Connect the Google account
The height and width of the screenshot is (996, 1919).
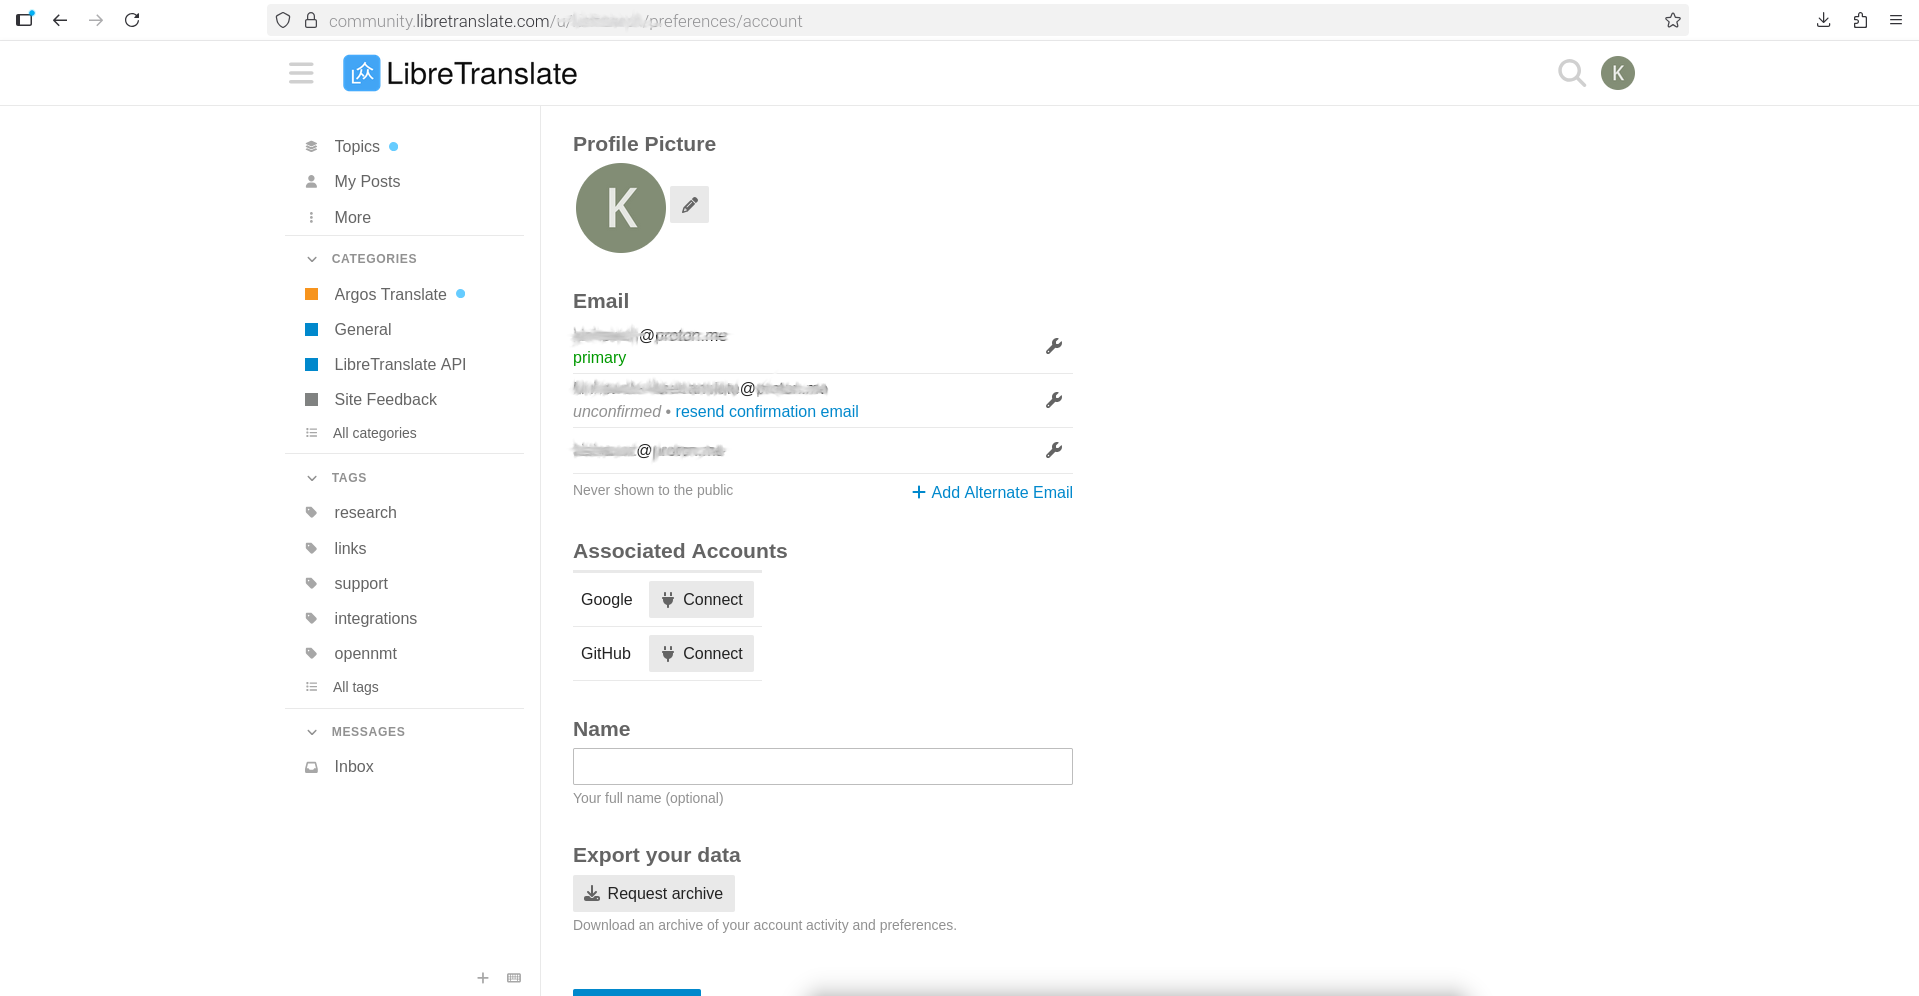click(701, 600)
